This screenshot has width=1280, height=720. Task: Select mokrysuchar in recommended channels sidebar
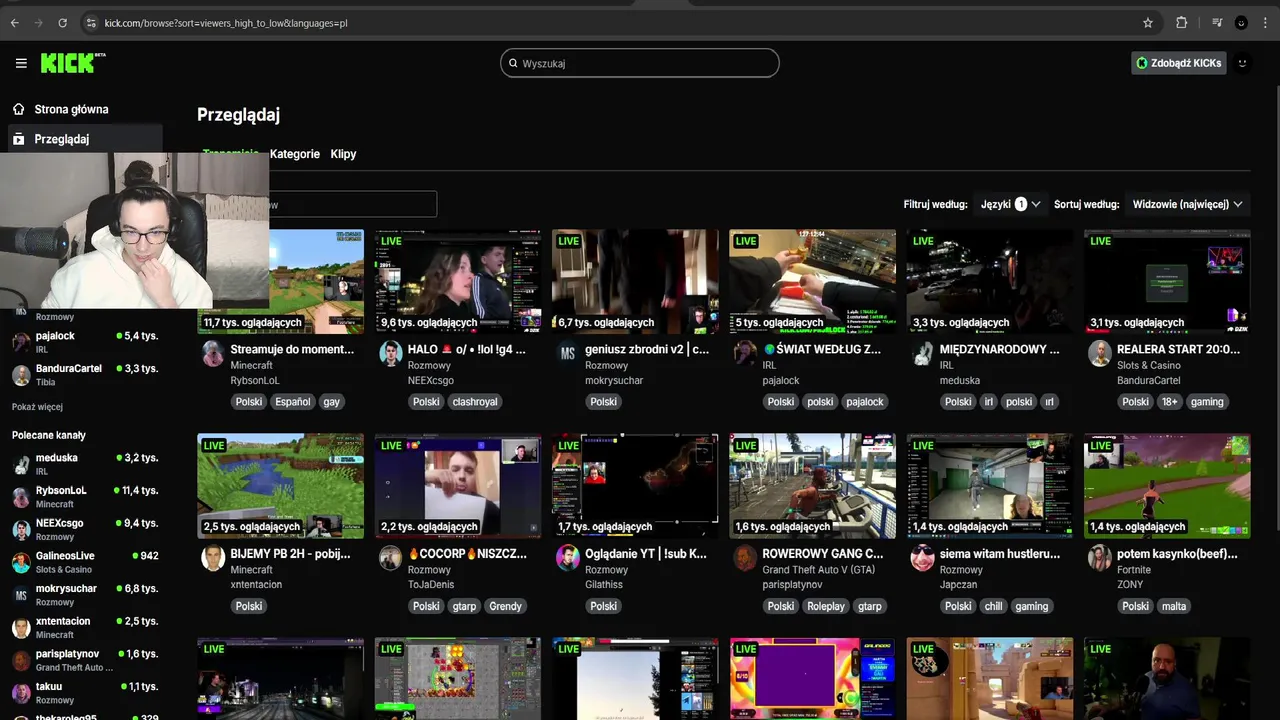(84, 595)
